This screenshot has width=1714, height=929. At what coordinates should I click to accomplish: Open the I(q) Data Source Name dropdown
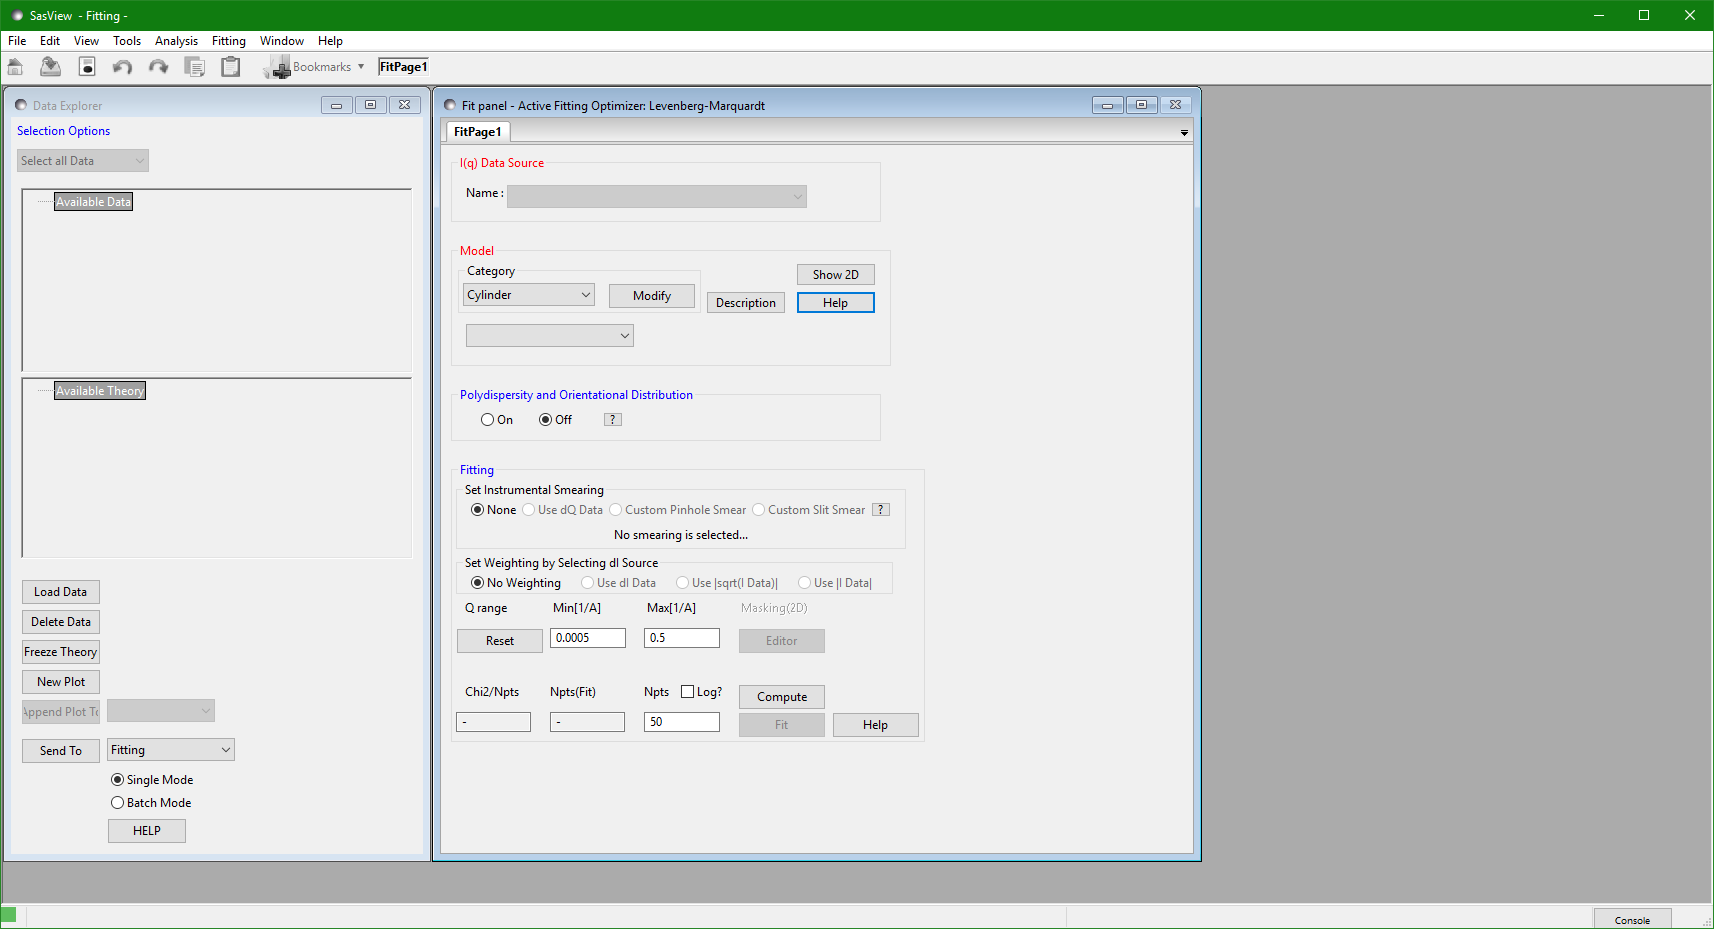(x=656, y=196)
